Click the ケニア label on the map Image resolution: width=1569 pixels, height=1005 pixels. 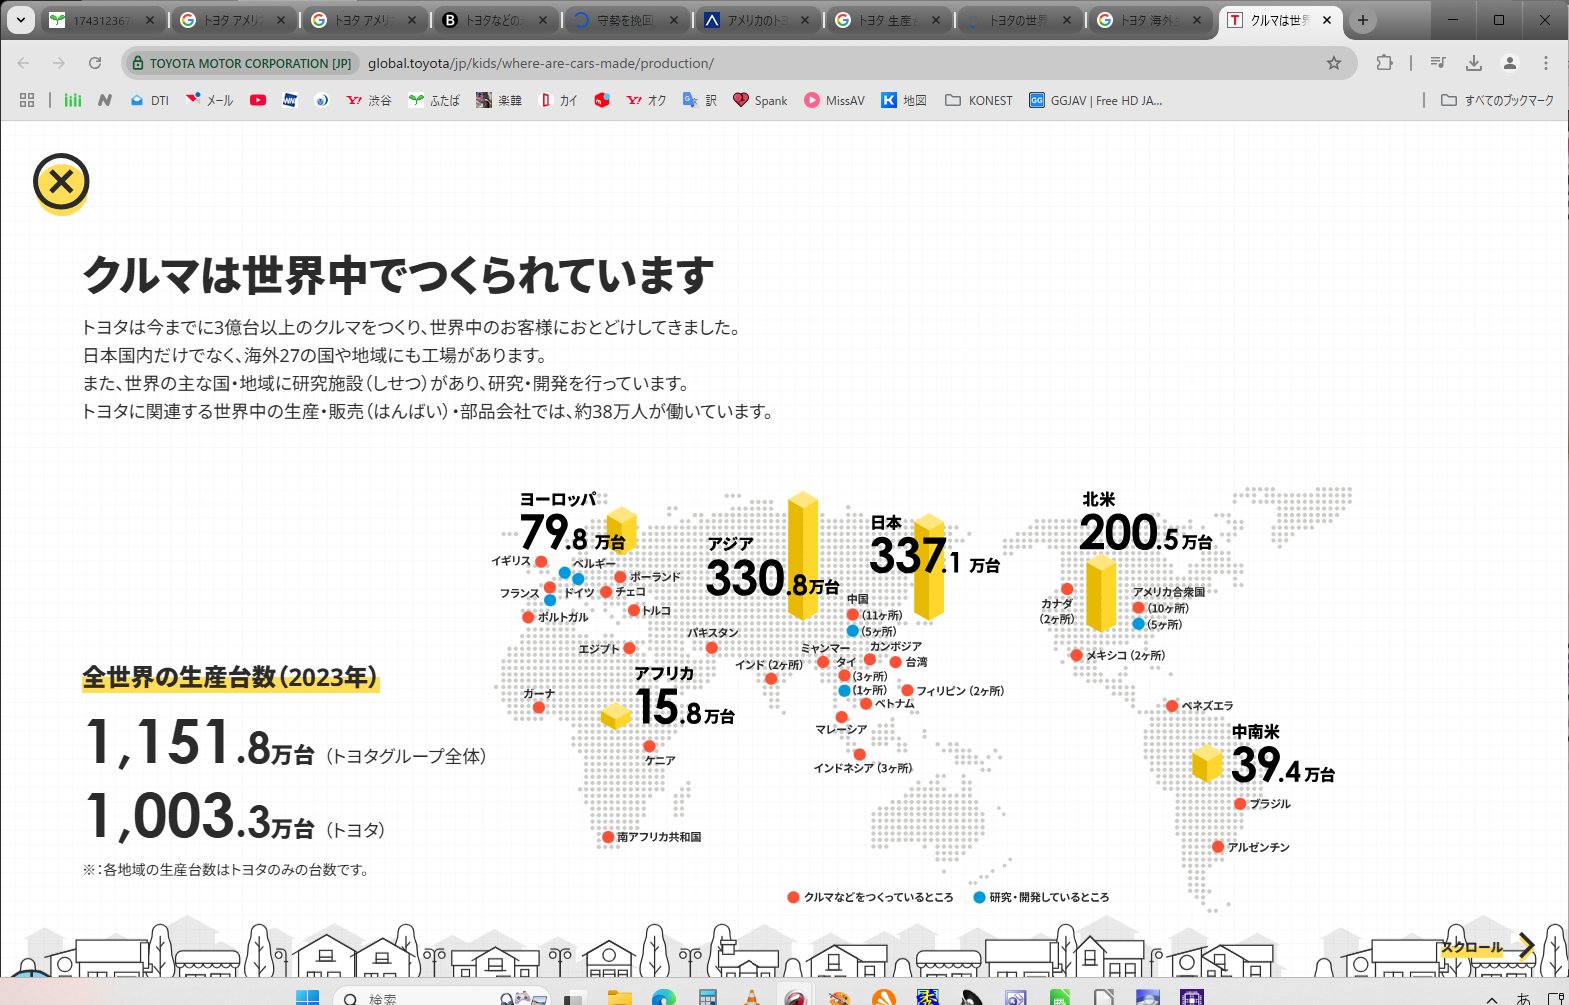pyautogui.click(x=660, y=761)
